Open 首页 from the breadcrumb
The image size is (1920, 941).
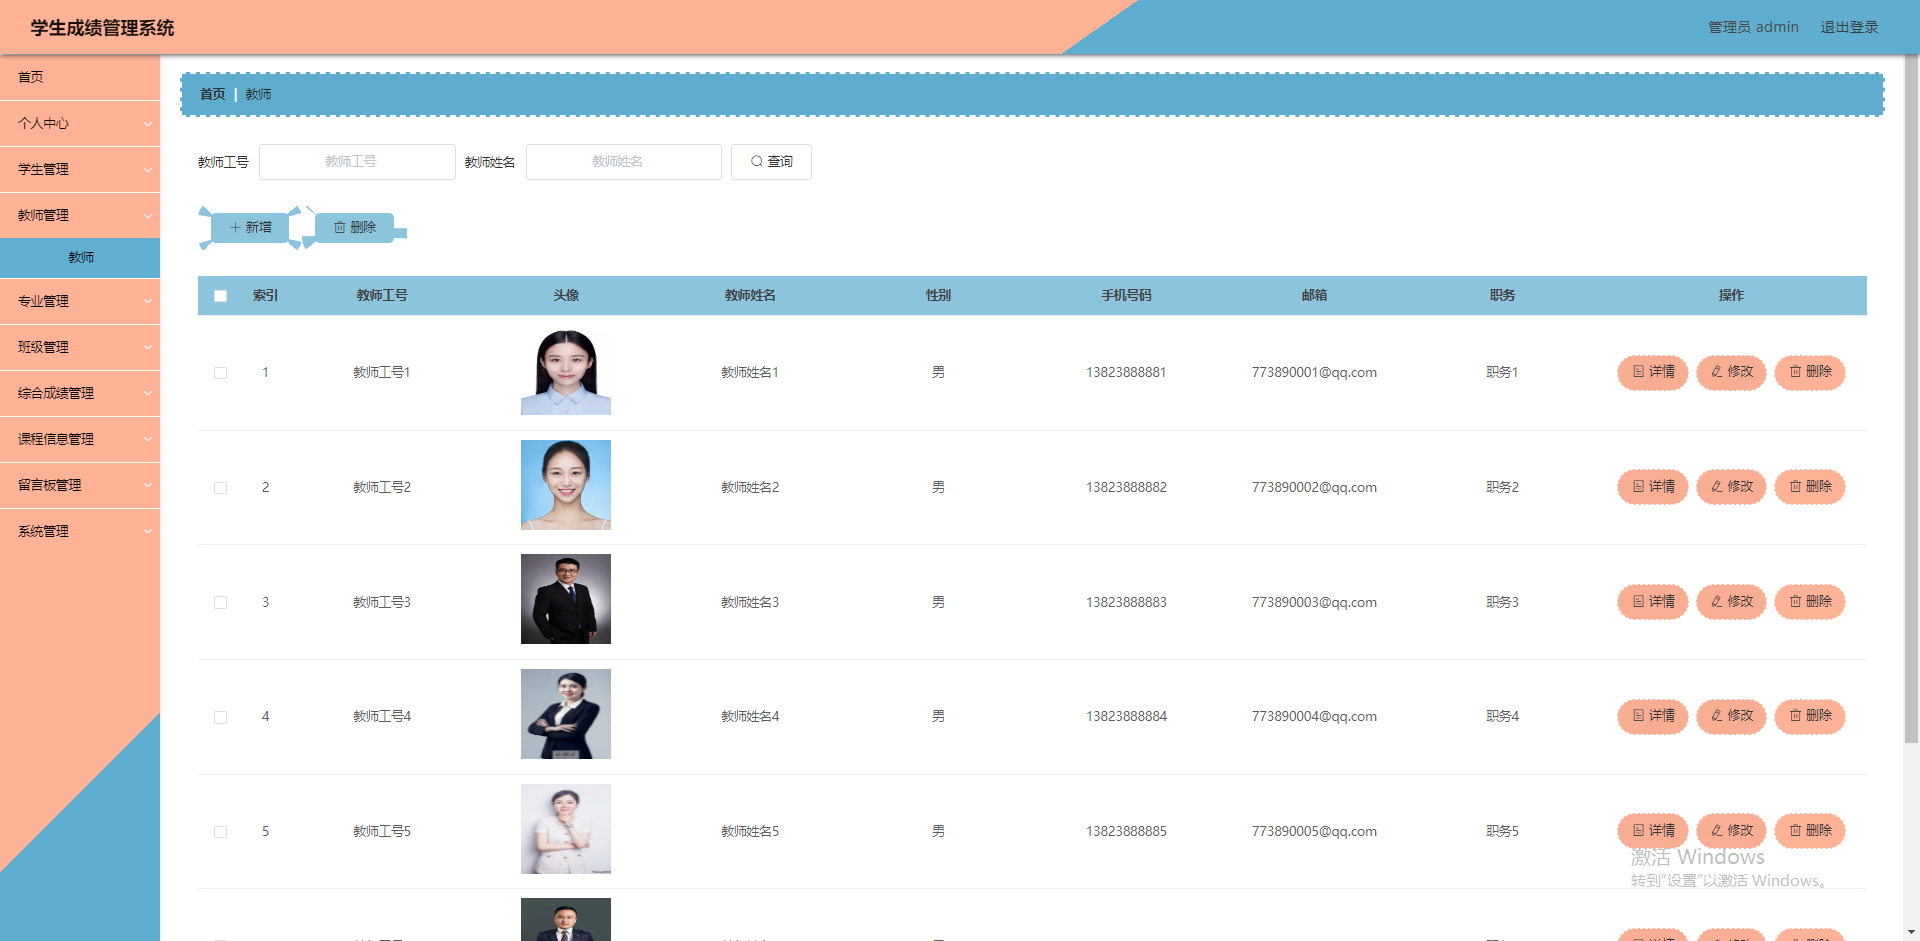(x=211, y=93)
